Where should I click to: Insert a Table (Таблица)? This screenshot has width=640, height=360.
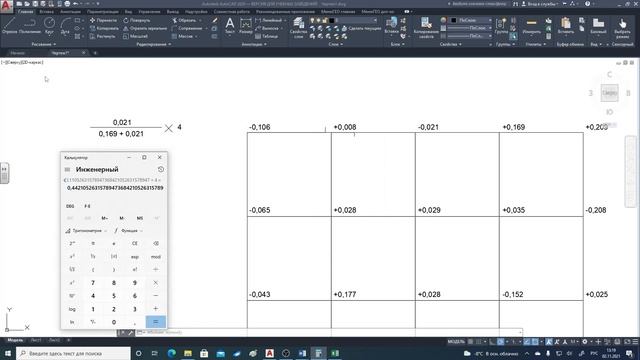coord(267,36)
